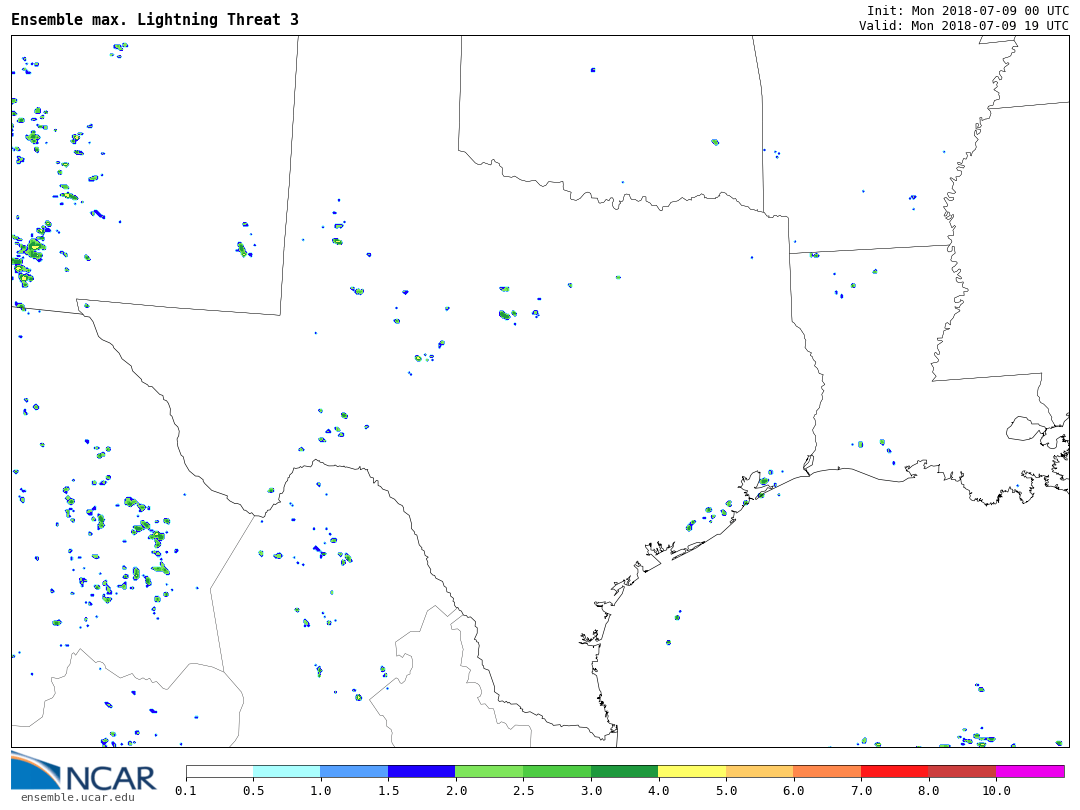Image resolution: width=1080 pixels, height=810 pixels.
Task: Click the NCAR logo
Action: coord(83,771)
